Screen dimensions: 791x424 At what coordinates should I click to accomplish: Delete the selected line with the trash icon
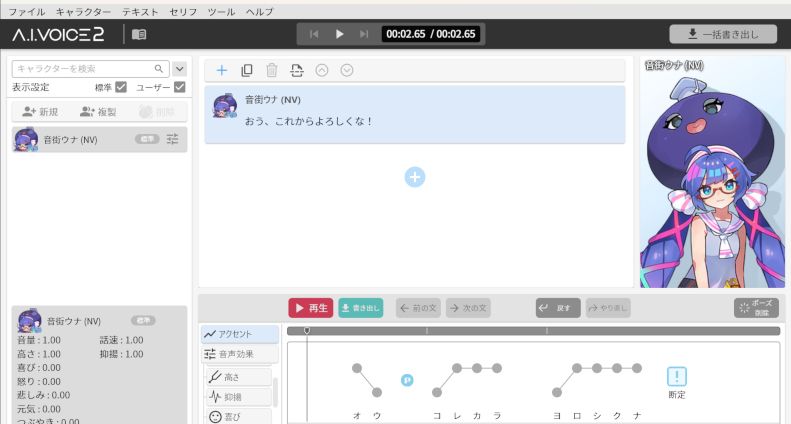[x=271, y=70]
